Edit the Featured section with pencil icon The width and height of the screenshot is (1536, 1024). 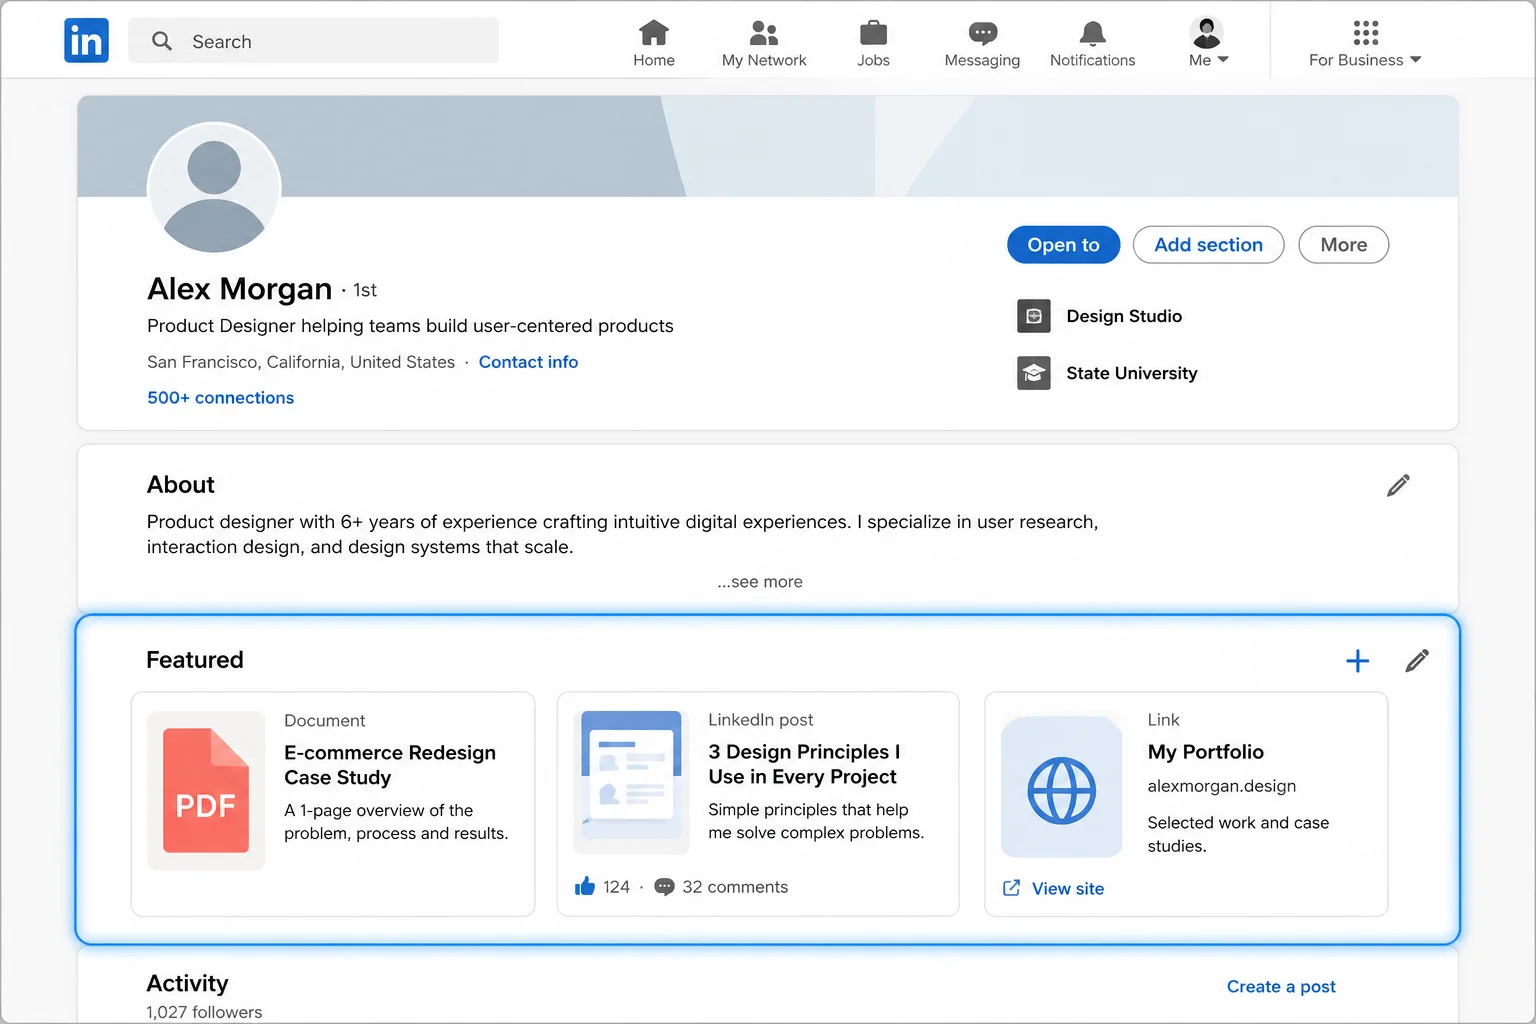1417,661
